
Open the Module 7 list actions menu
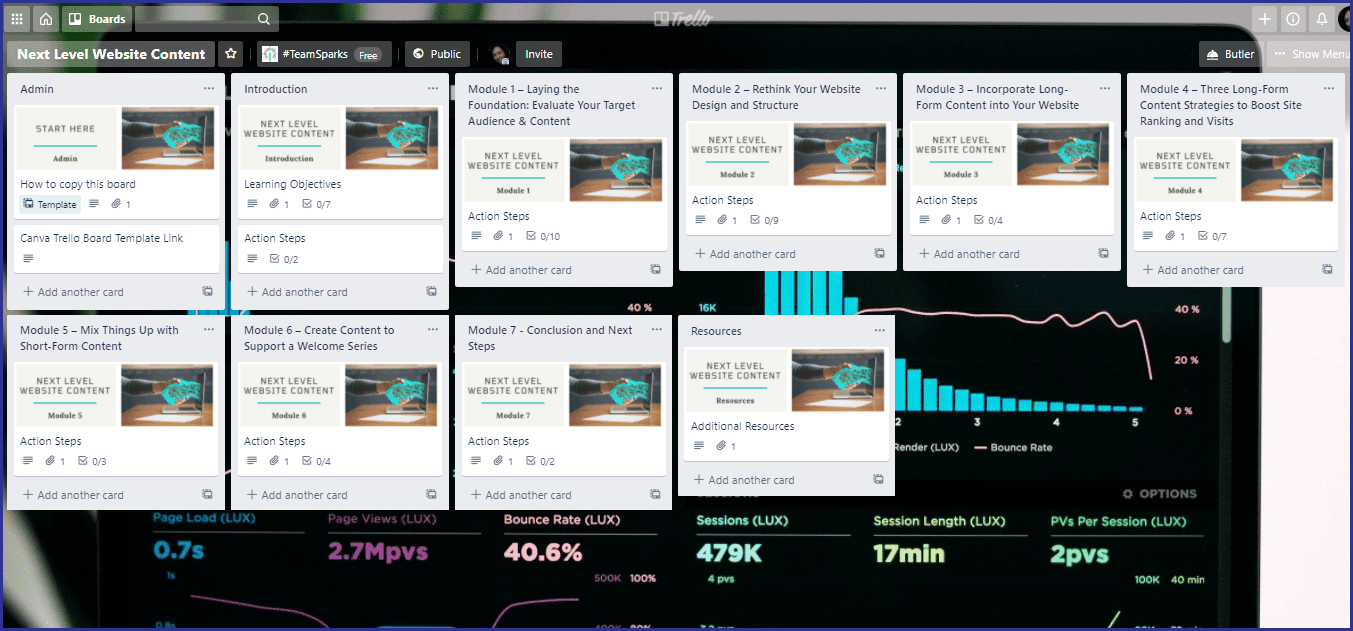coord(657,330)
